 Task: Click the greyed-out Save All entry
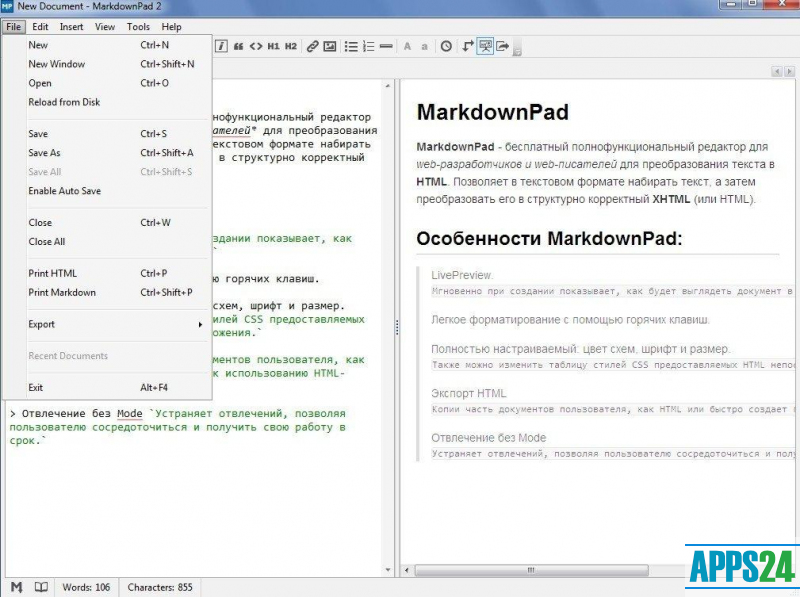pos(107,171)
